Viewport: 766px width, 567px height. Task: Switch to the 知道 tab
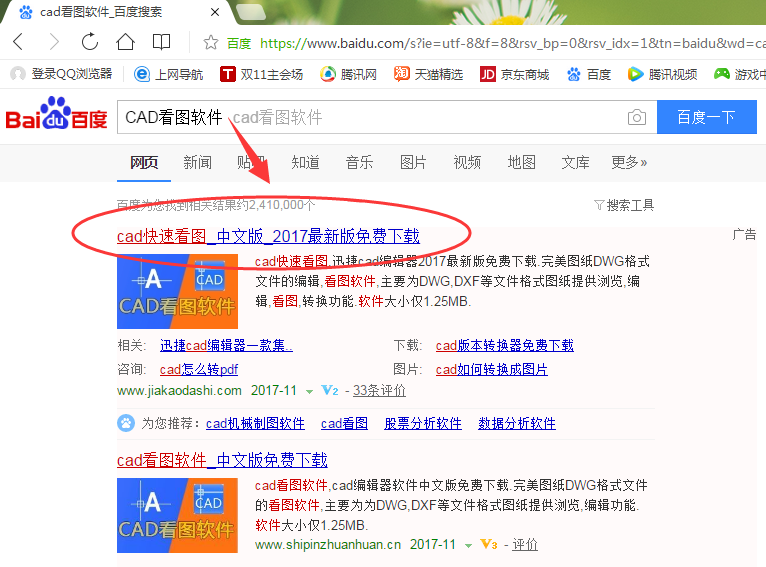click(x=305, y=162)
